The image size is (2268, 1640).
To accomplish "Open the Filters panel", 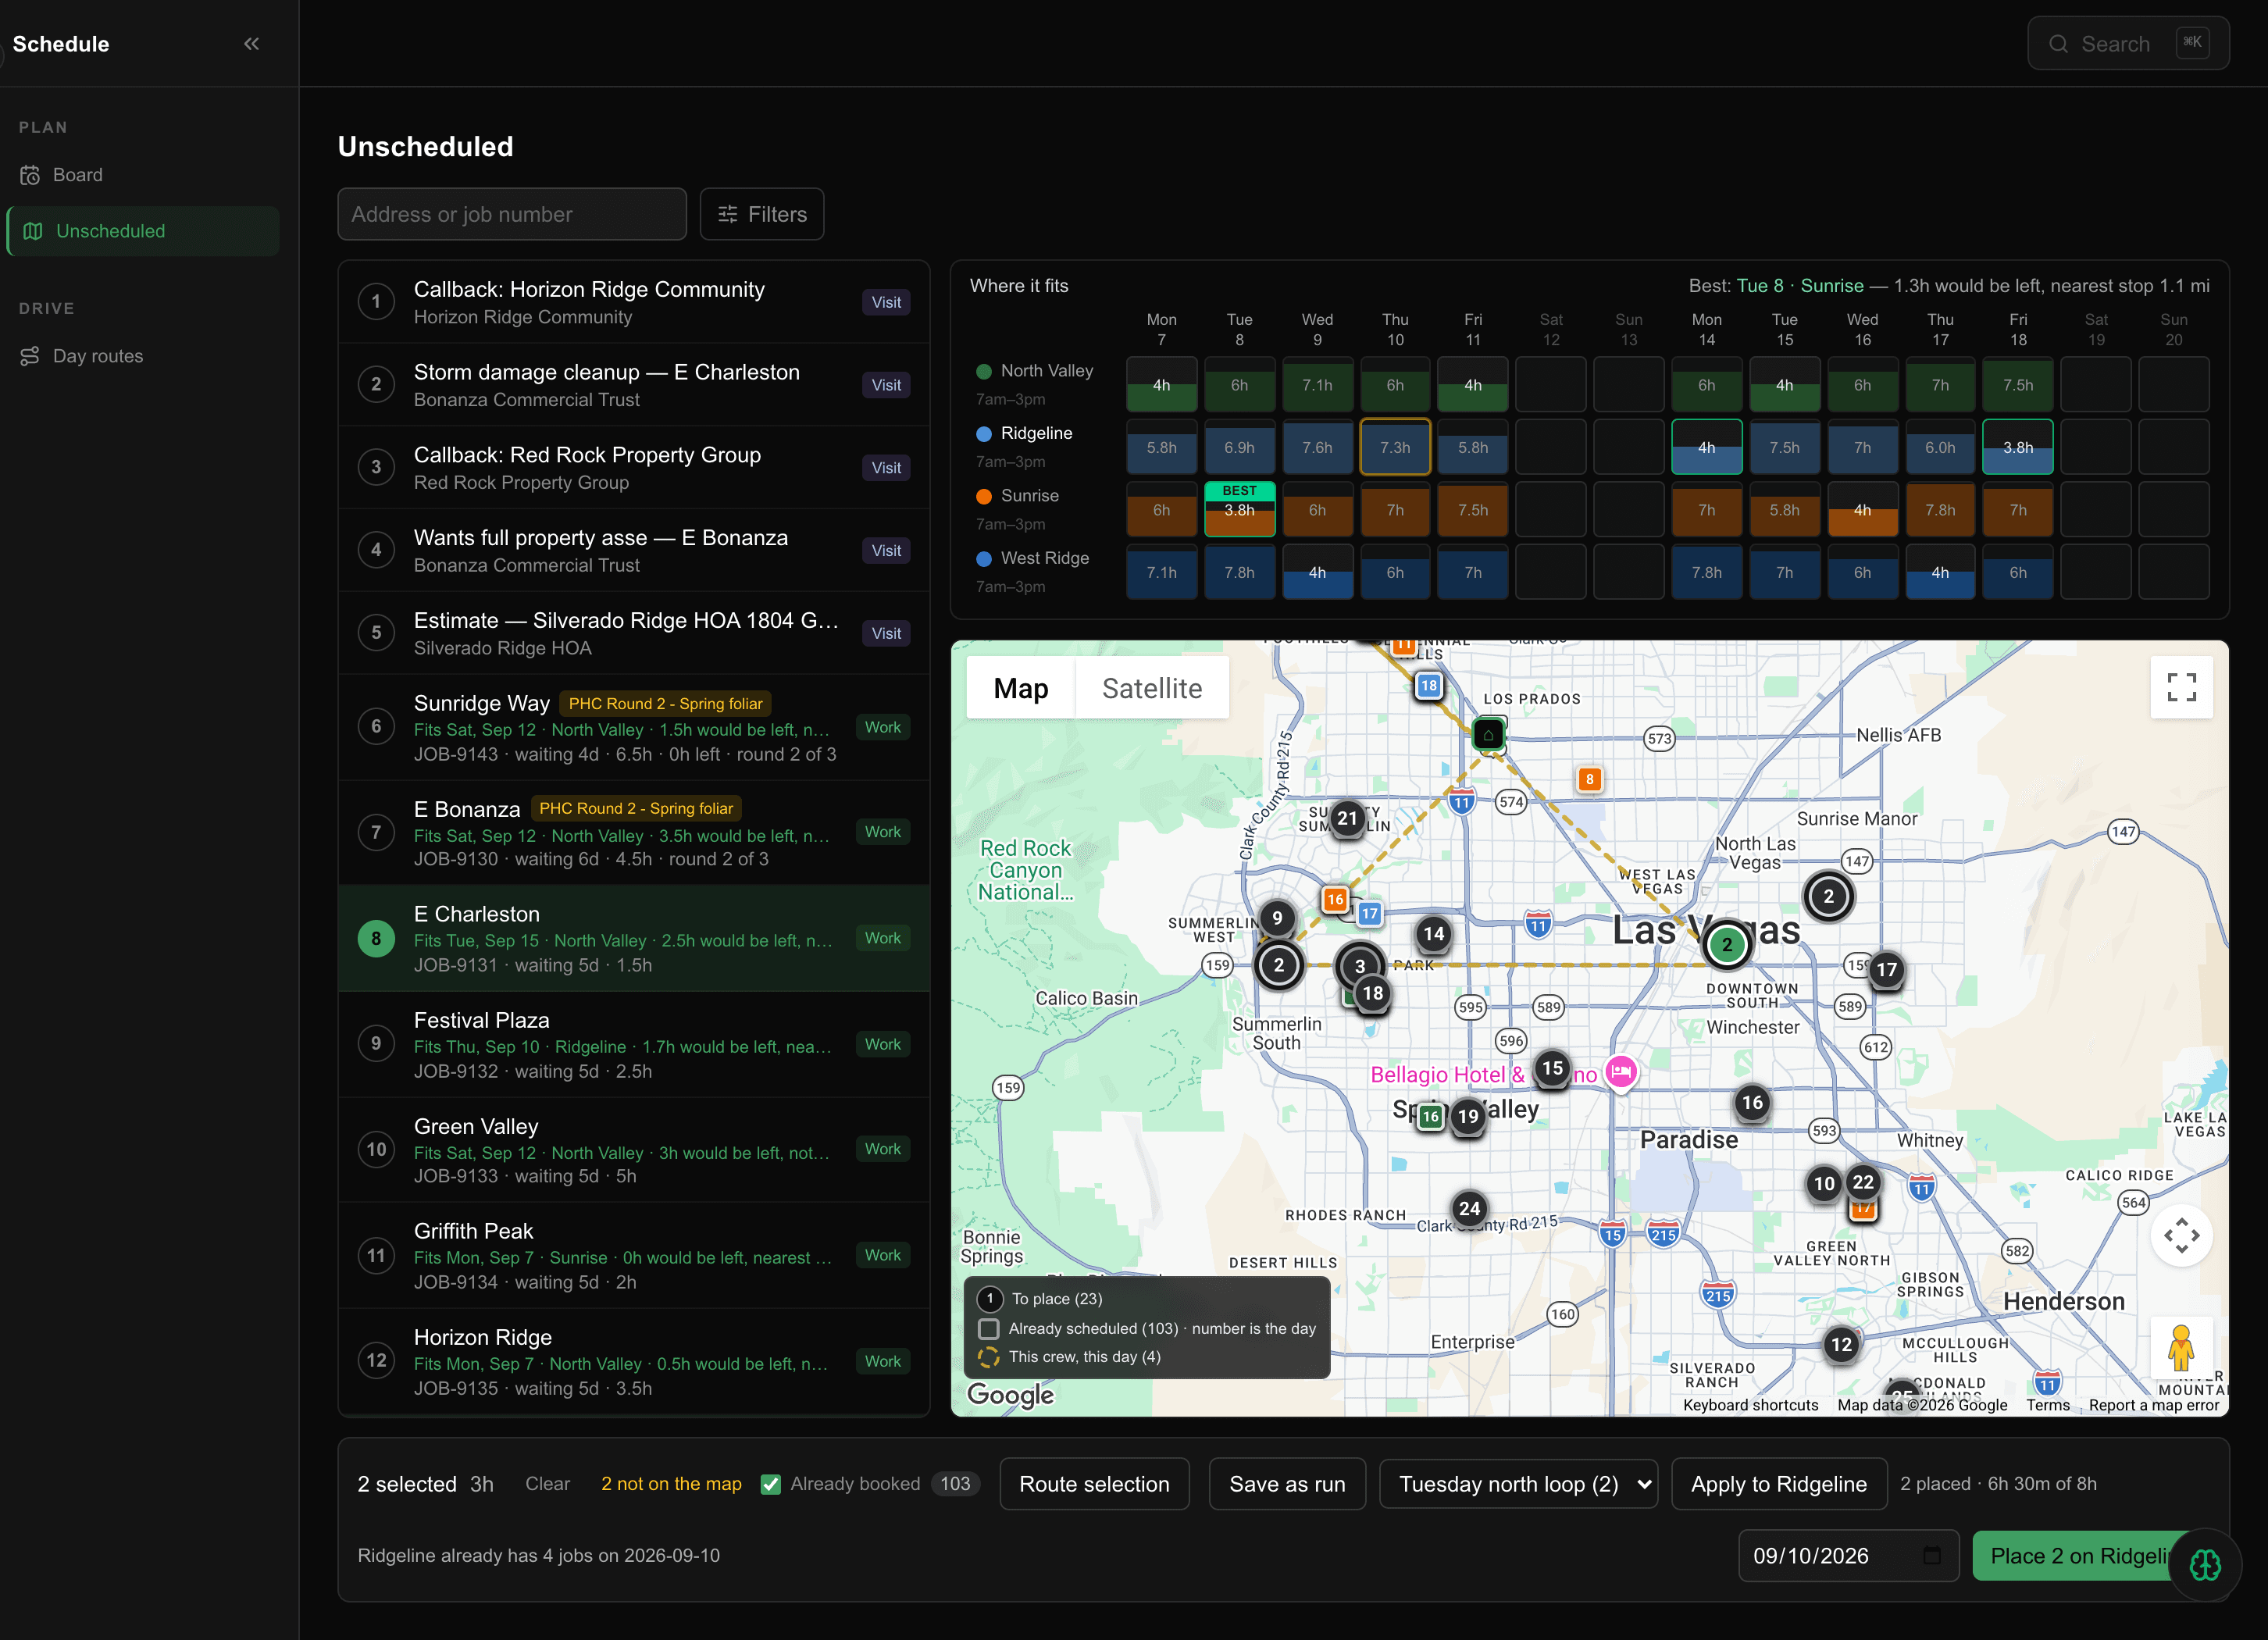I will tap(761, 214).
